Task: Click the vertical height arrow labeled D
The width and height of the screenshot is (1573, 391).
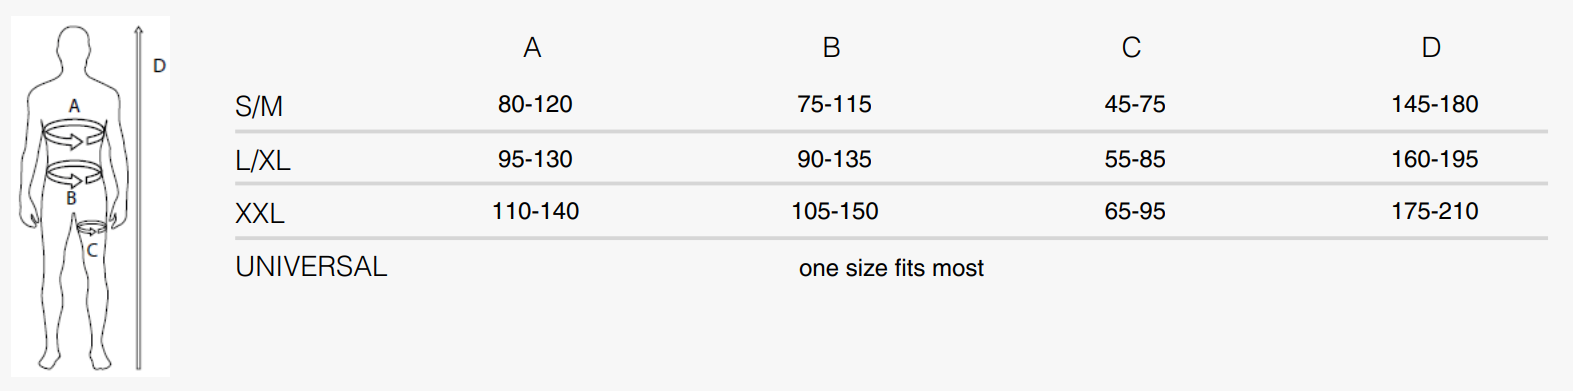Action: pos(139,198)
